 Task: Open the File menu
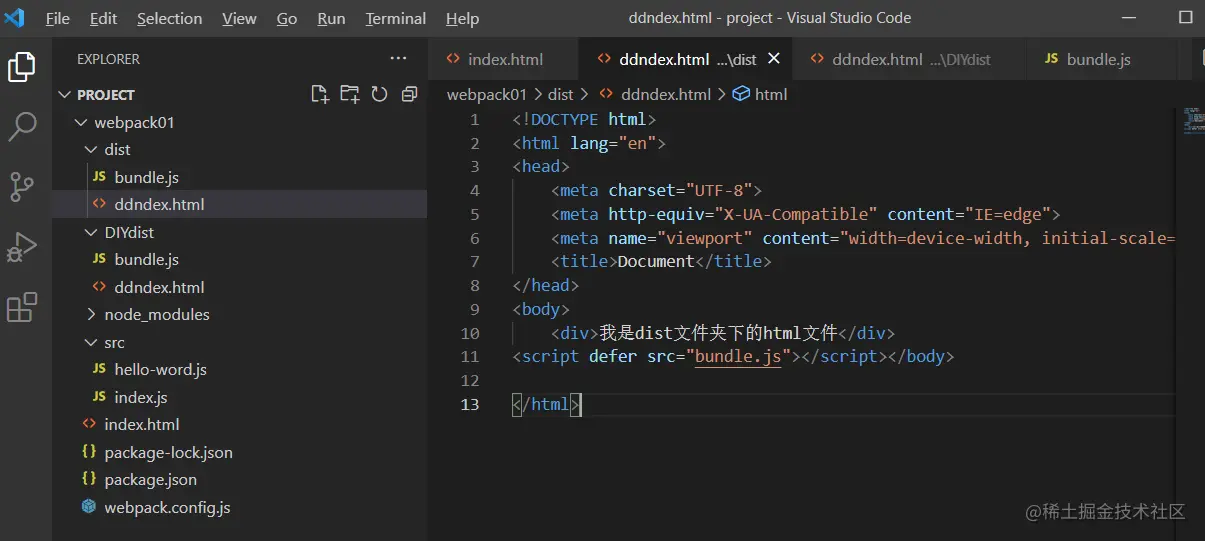pos(58,18)
